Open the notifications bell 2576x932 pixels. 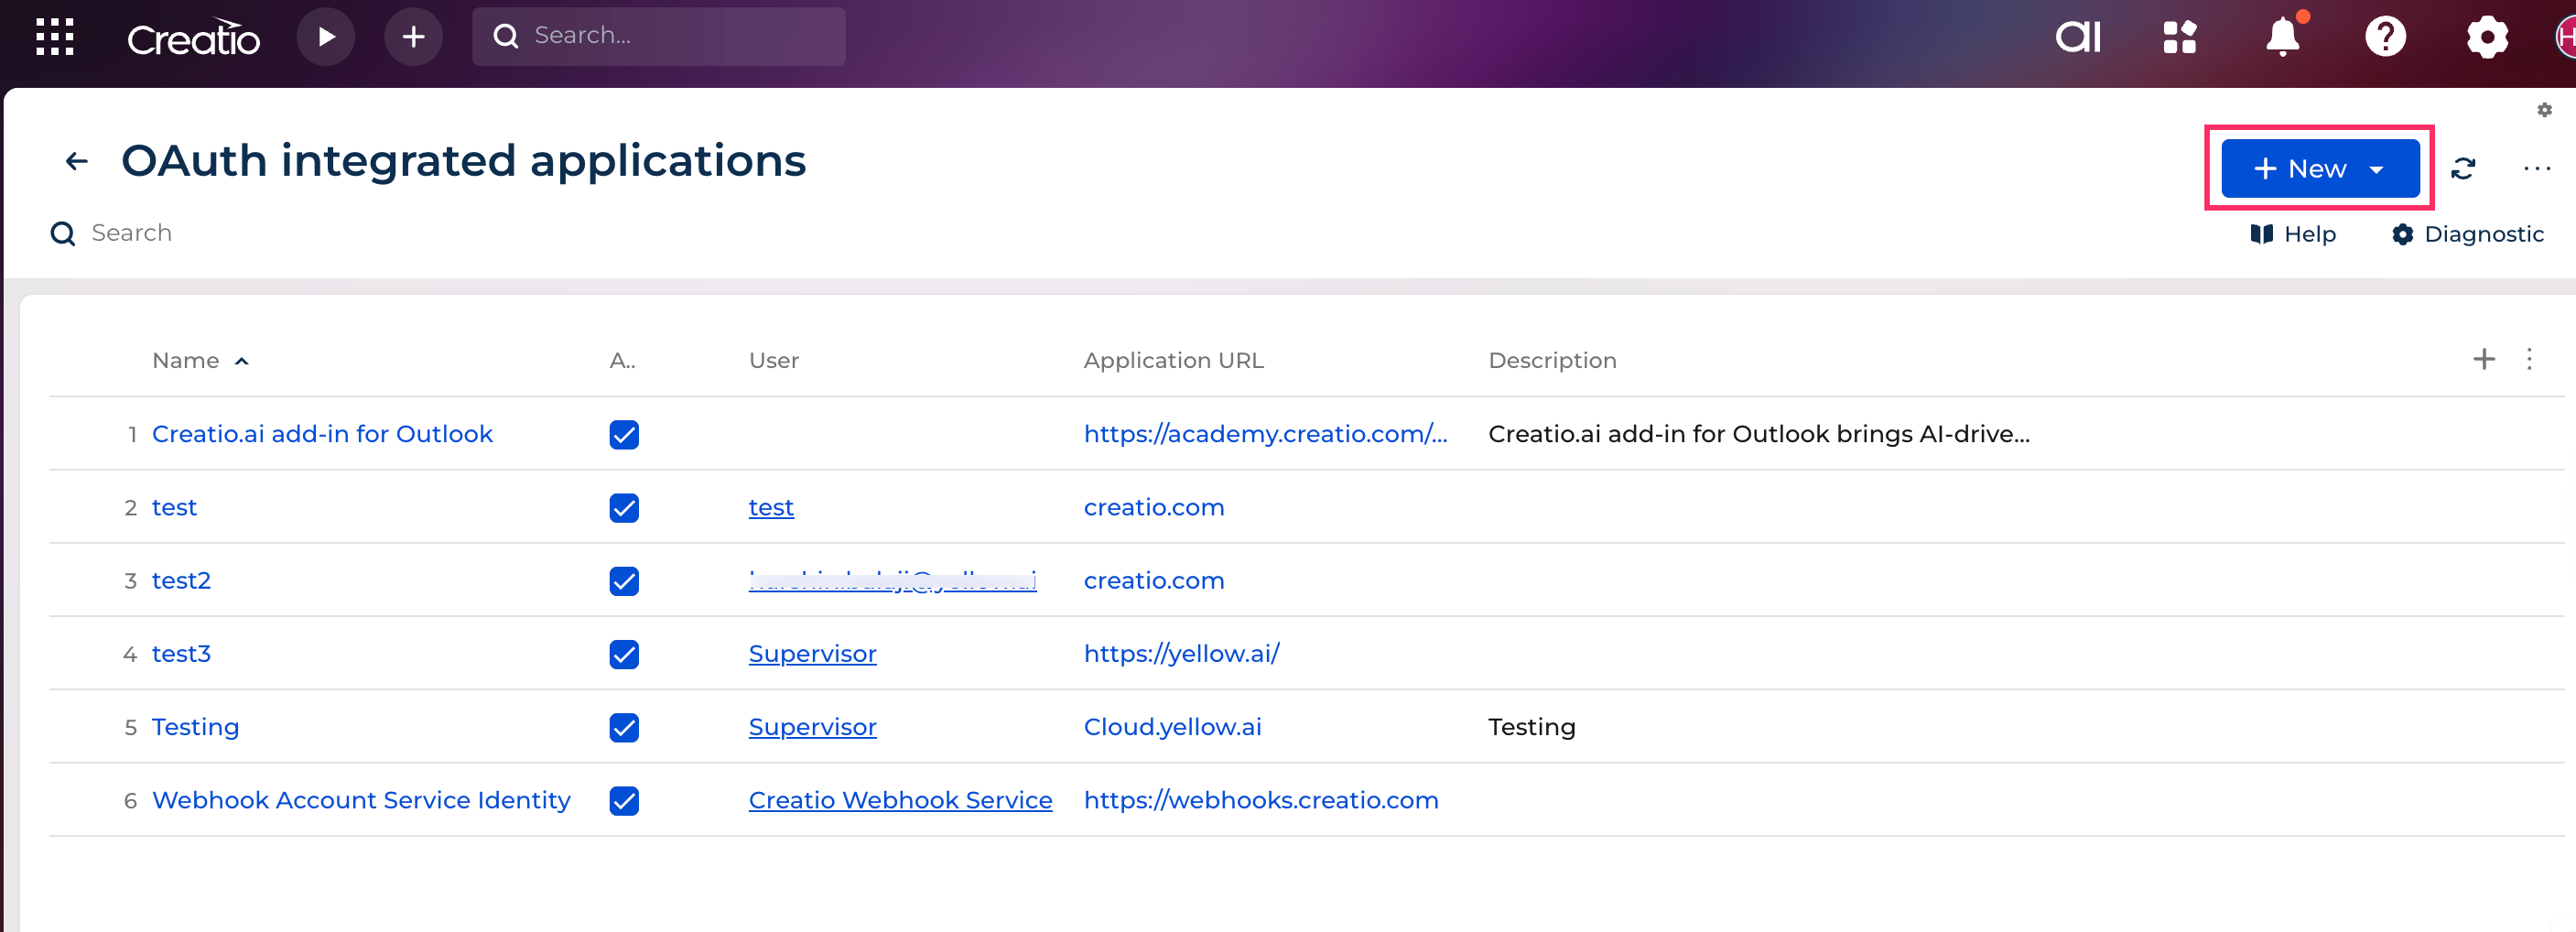coord(2282,37)
